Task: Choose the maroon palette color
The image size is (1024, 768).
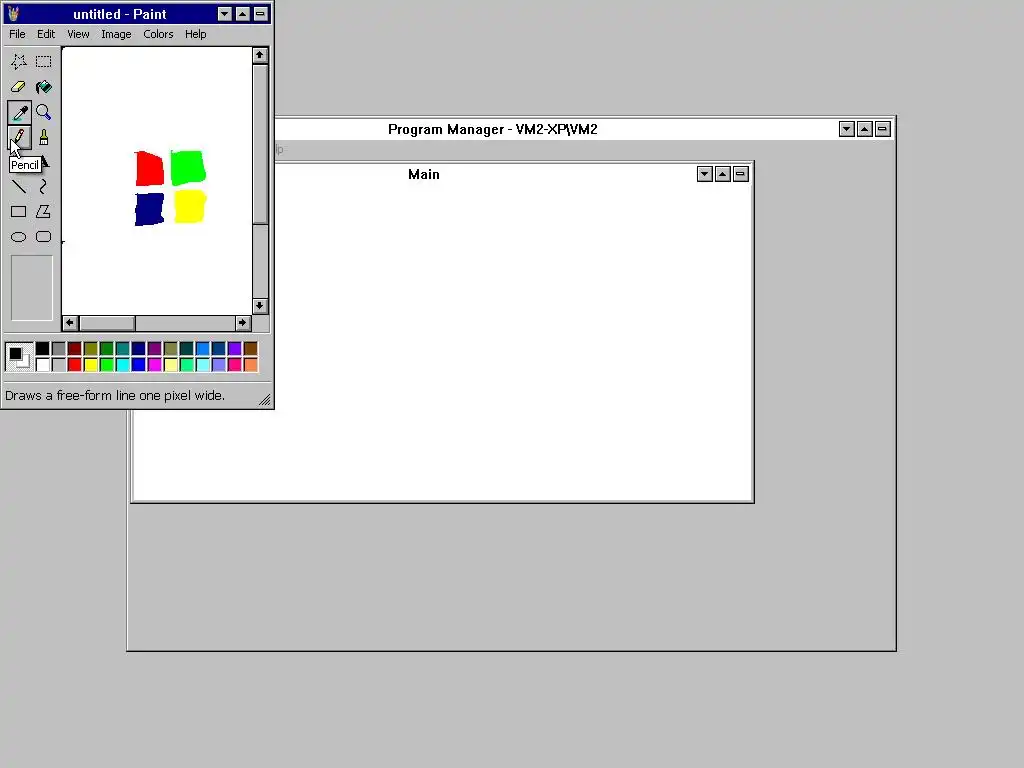Action: pyautogui.click(x=74, y=349)
